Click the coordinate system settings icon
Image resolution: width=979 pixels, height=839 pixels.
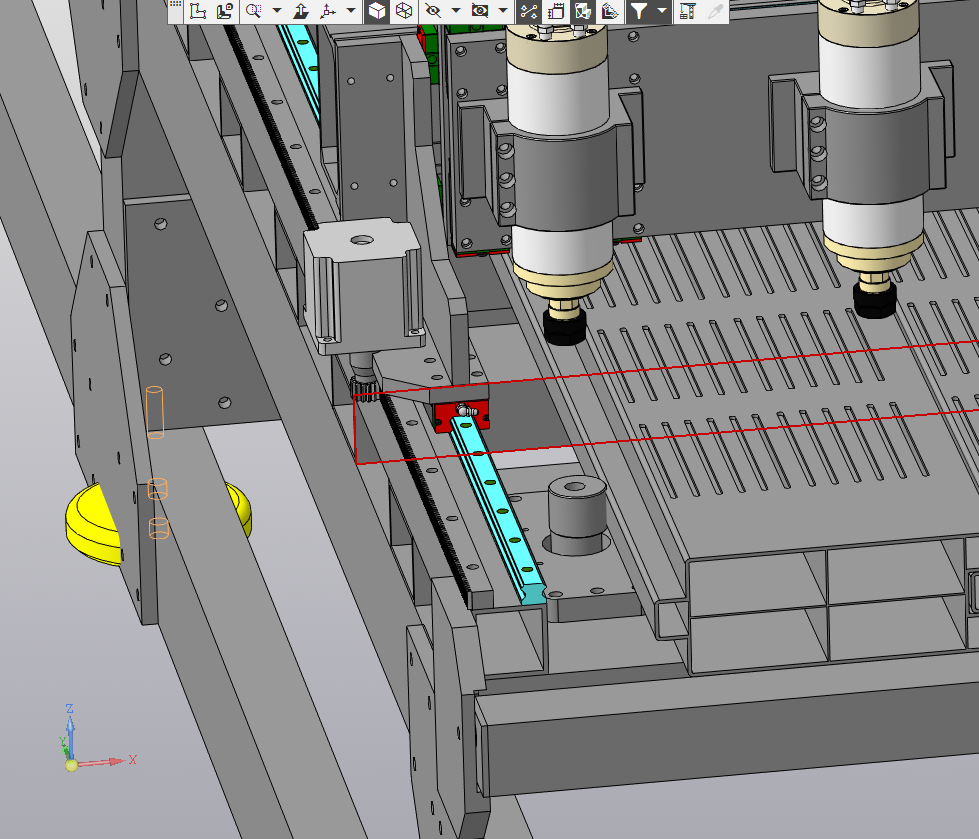tap(225, 11)
